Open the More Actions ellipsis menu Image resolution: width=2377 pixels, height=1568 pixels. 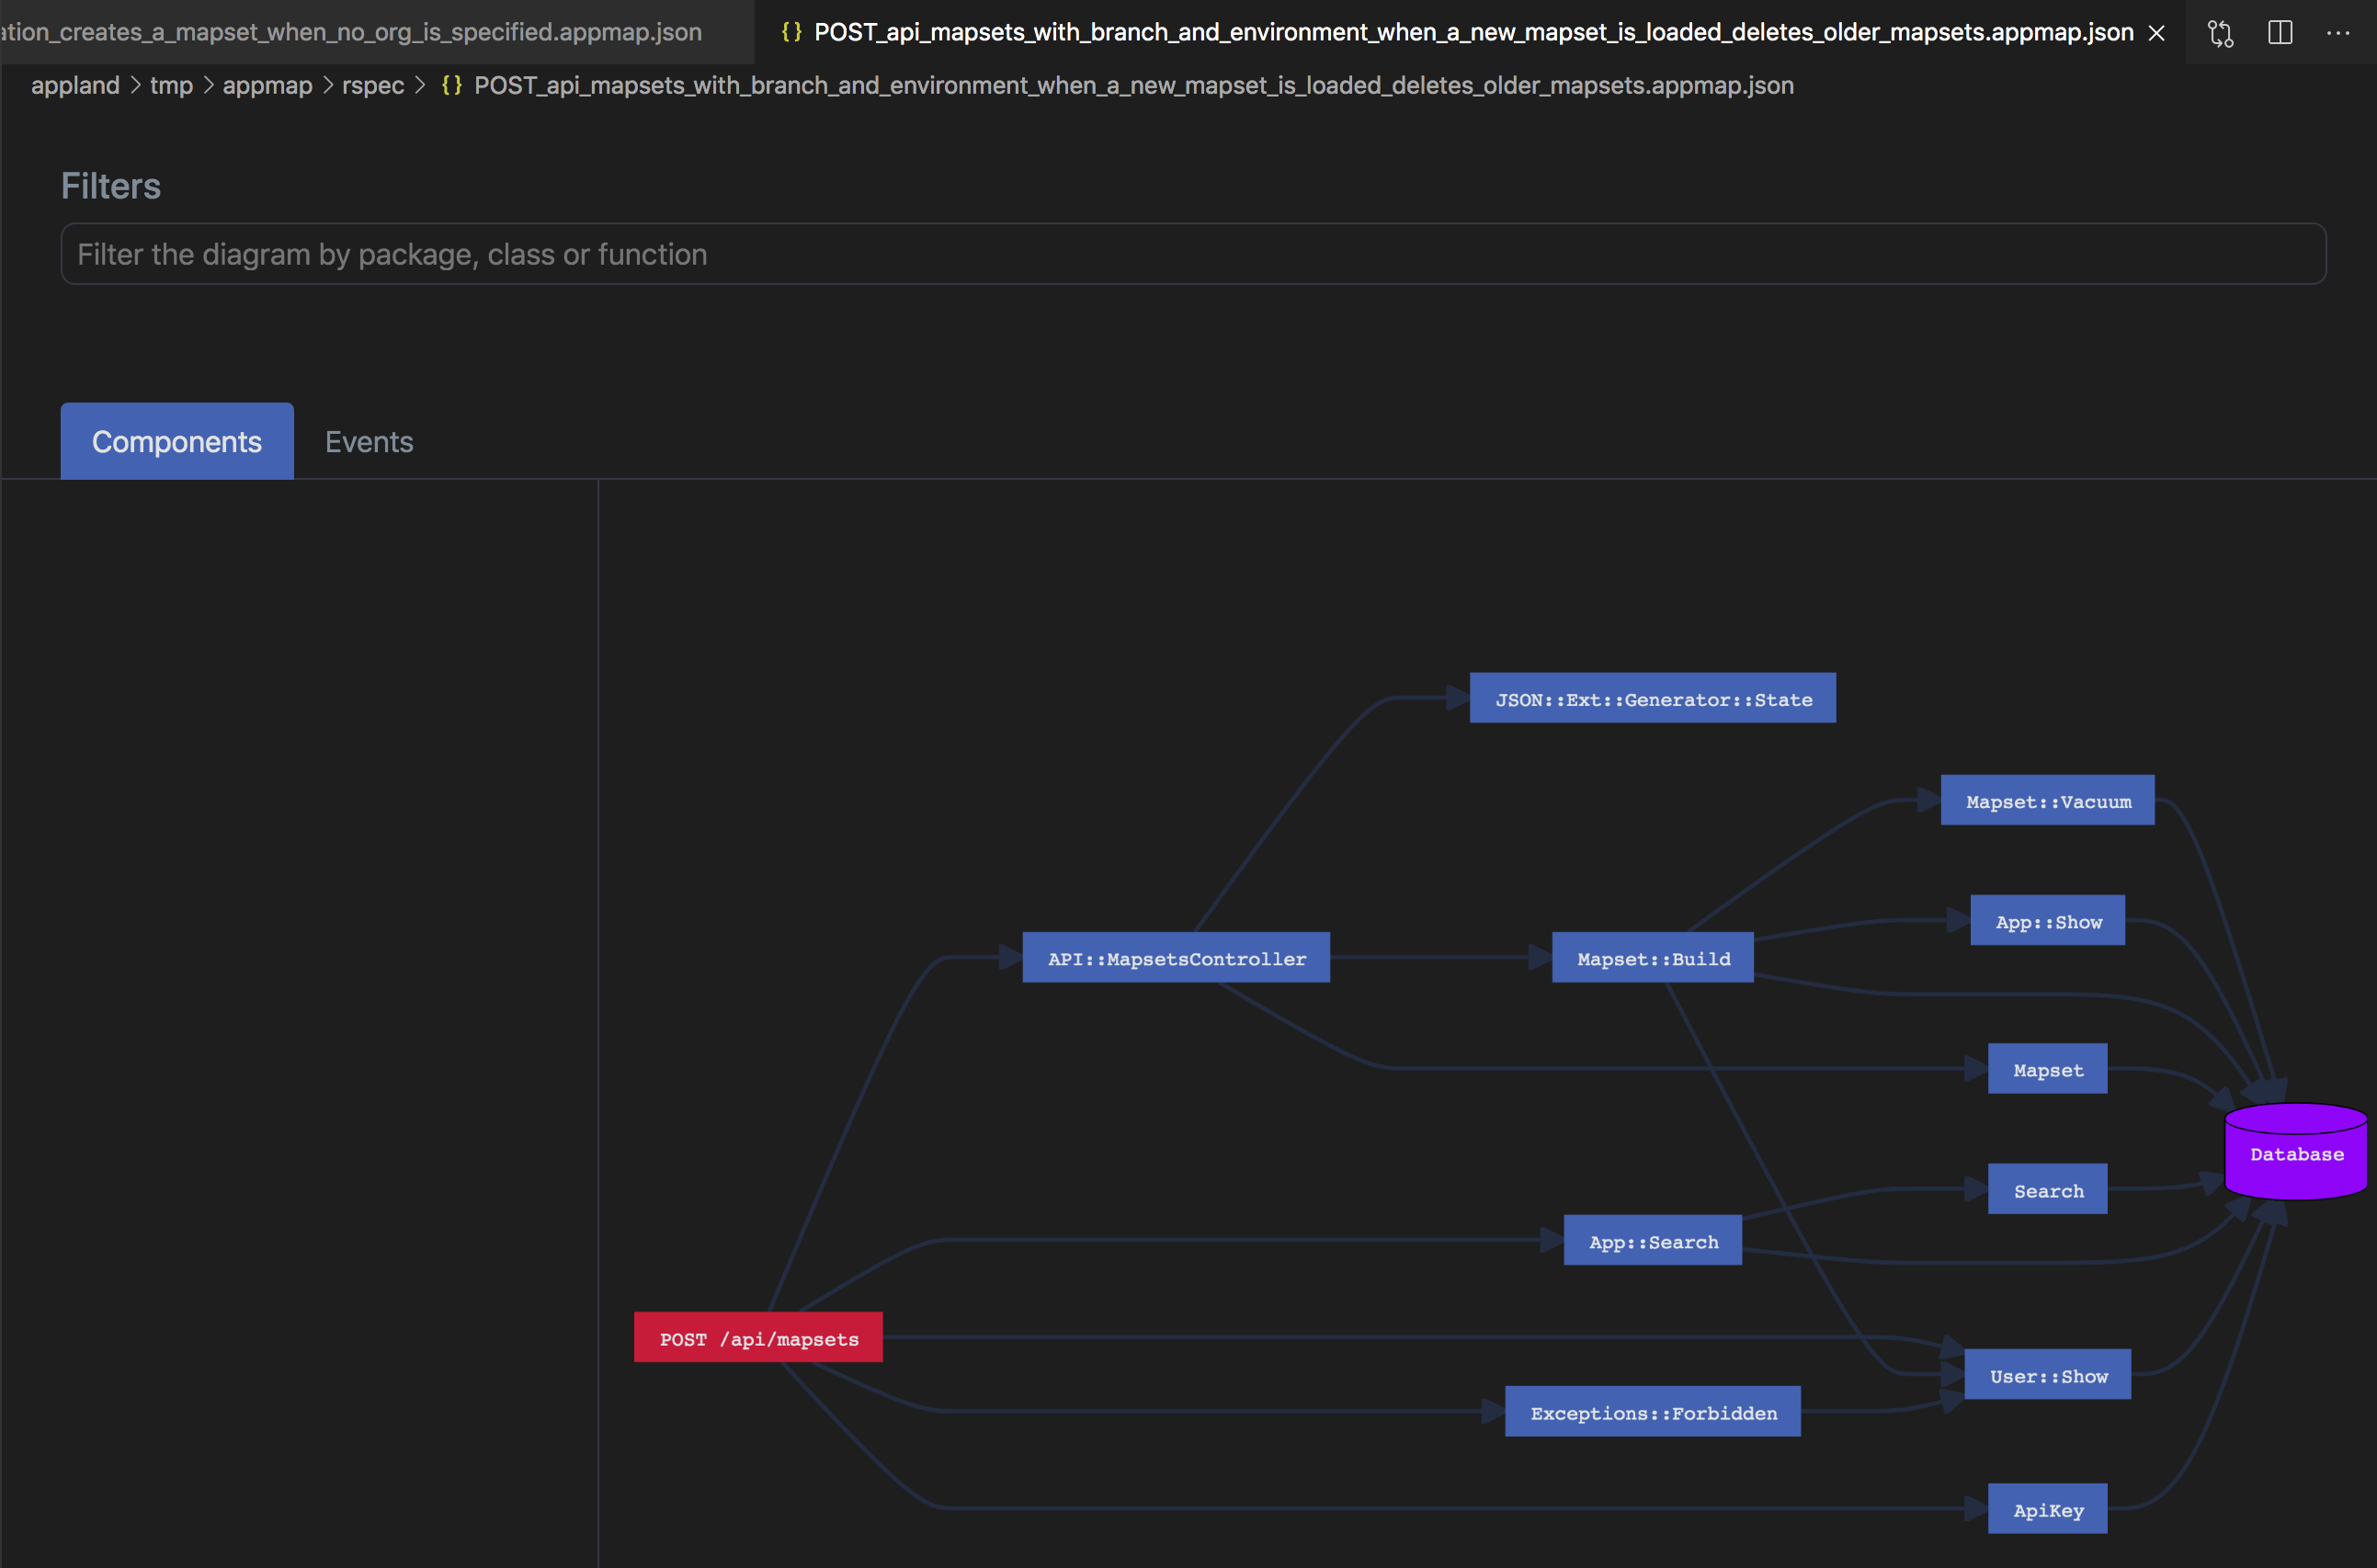point(2340,33)
